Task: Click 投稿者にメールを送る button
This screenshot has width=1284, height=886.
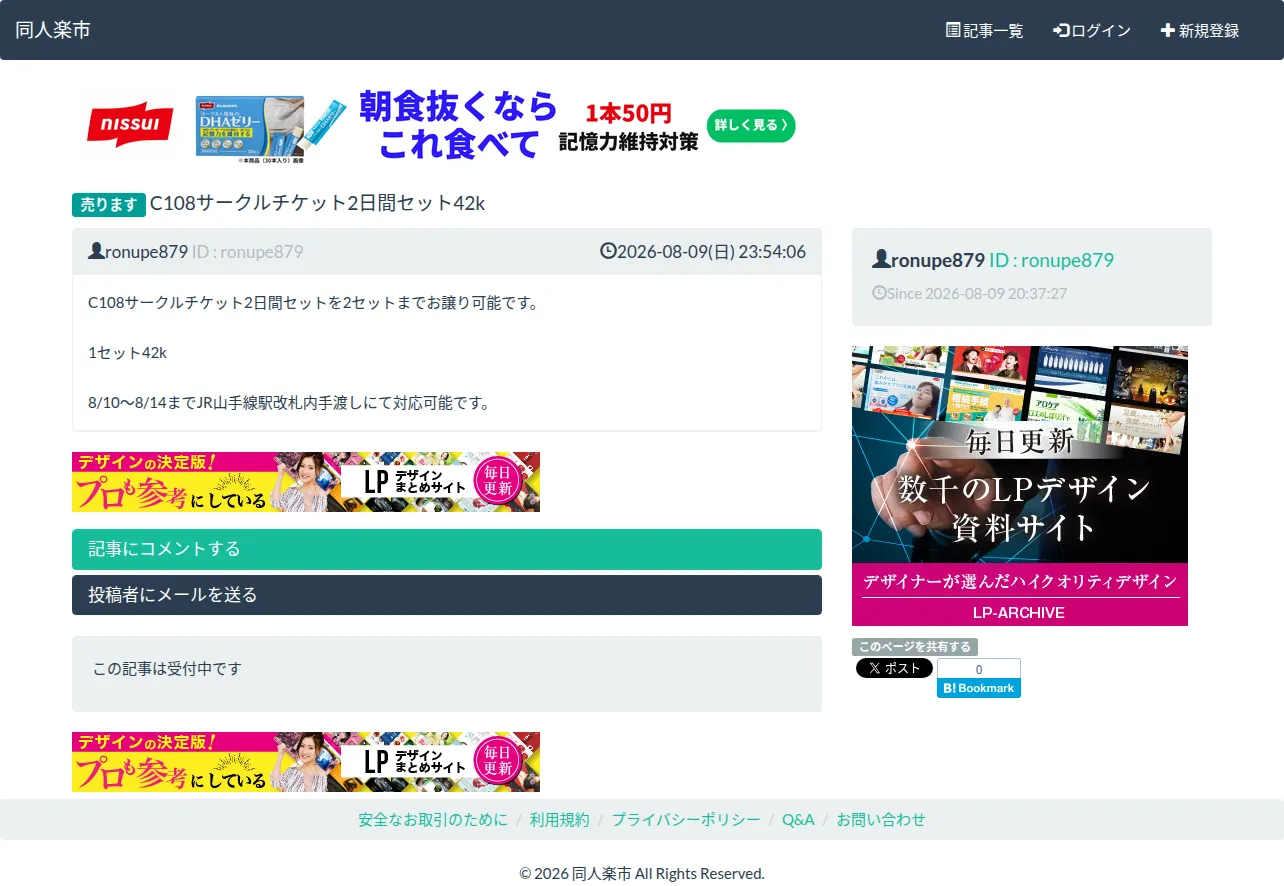Action: (447, 595)
